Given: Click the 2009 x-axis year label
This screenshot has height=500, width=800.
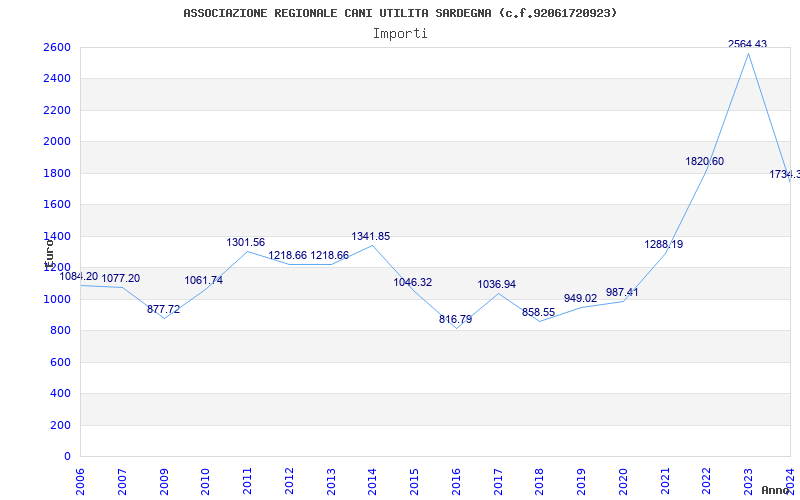Looking at the screenshot, I should coord(164,482).
